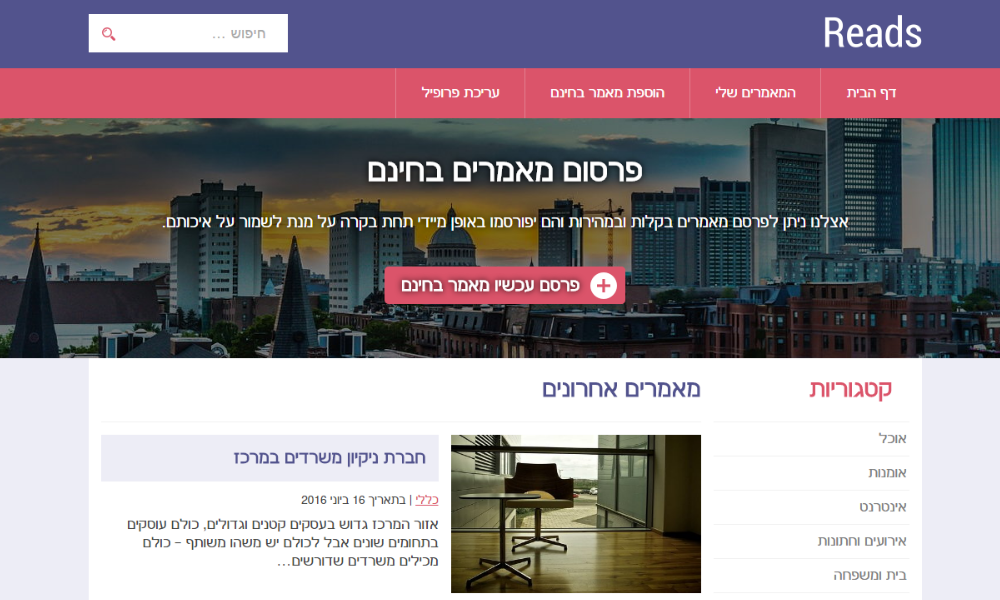Click the plus circle icon on the publish button
This screenshot has height=600, width=1000.
(x=603, y=286)
